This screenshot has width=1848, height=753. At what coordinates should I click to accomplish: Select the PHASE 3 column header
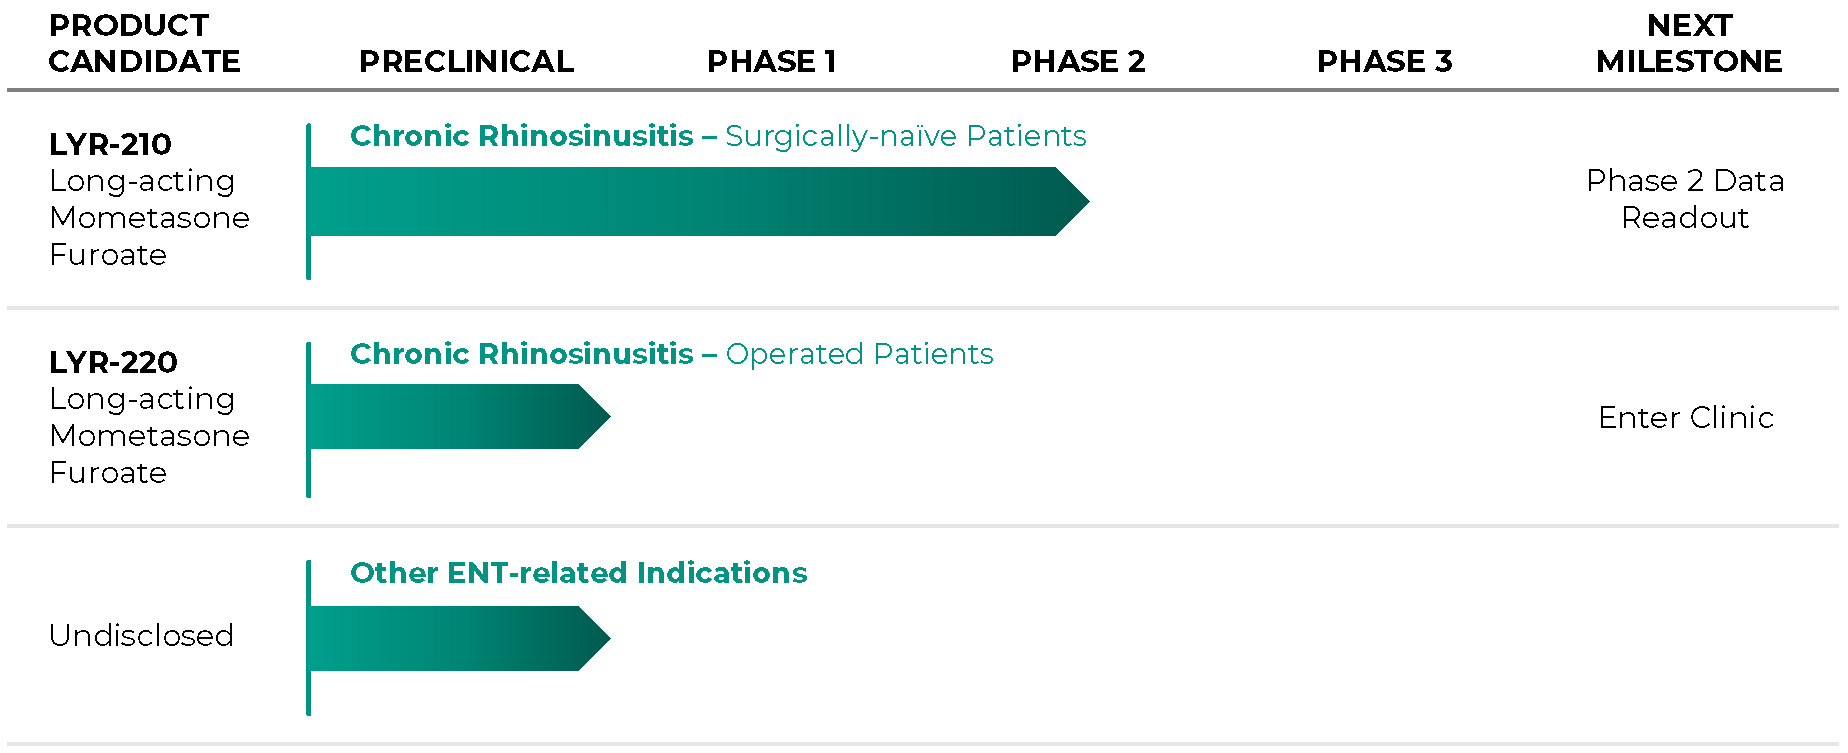click(x=1384, y=61)
